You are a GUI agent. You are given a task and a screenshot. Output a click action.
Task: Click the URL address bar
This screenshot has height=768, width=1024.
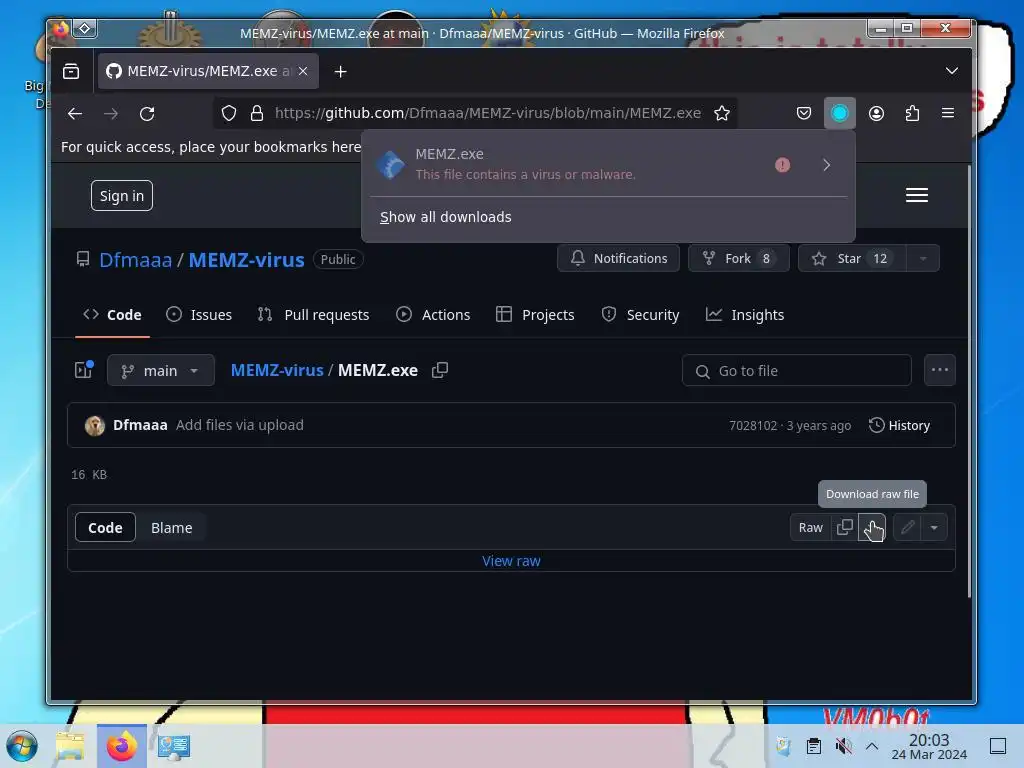487,113
